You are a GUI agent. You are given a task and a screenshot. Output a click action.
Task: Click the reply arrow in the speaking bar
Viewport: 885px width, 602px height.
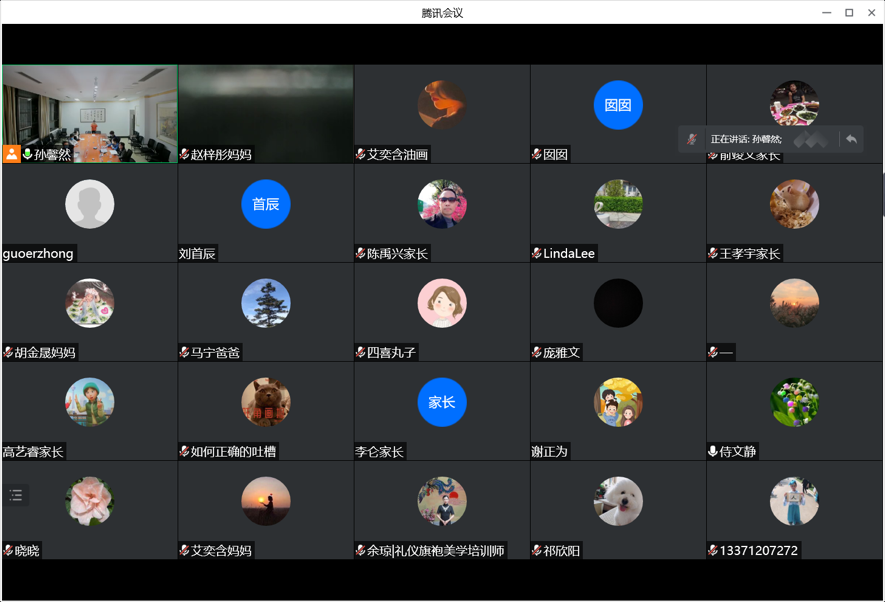pos(851,139)
